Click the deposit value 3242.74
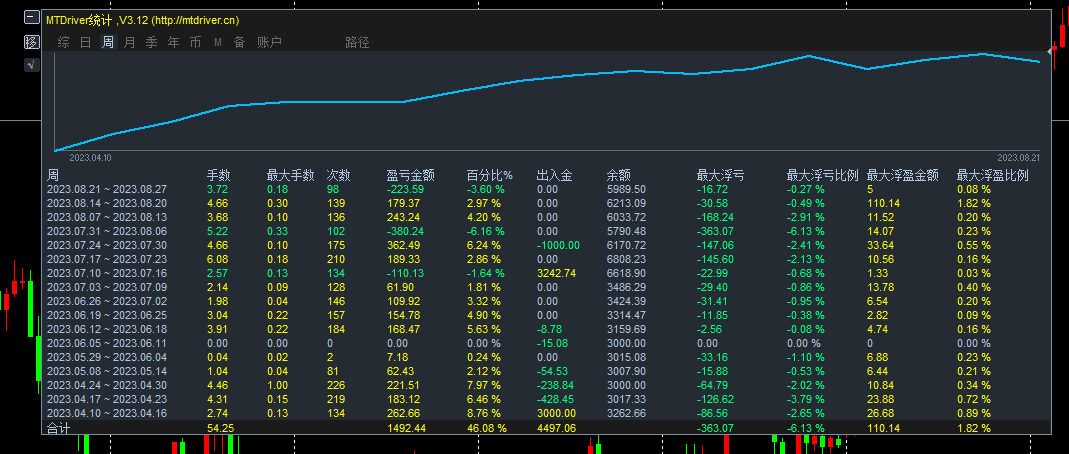Image resolution: width=1069 pixels, height=454 pixels. click(556, 273)
